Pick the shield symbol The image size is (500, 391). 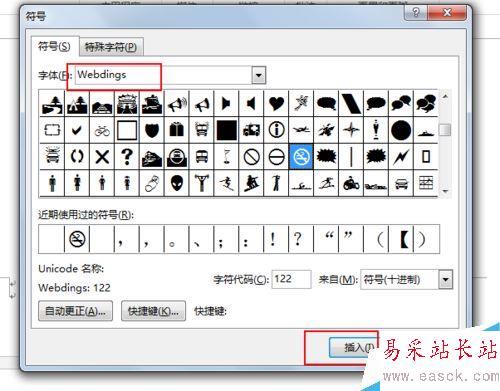(x=152, y=130)
